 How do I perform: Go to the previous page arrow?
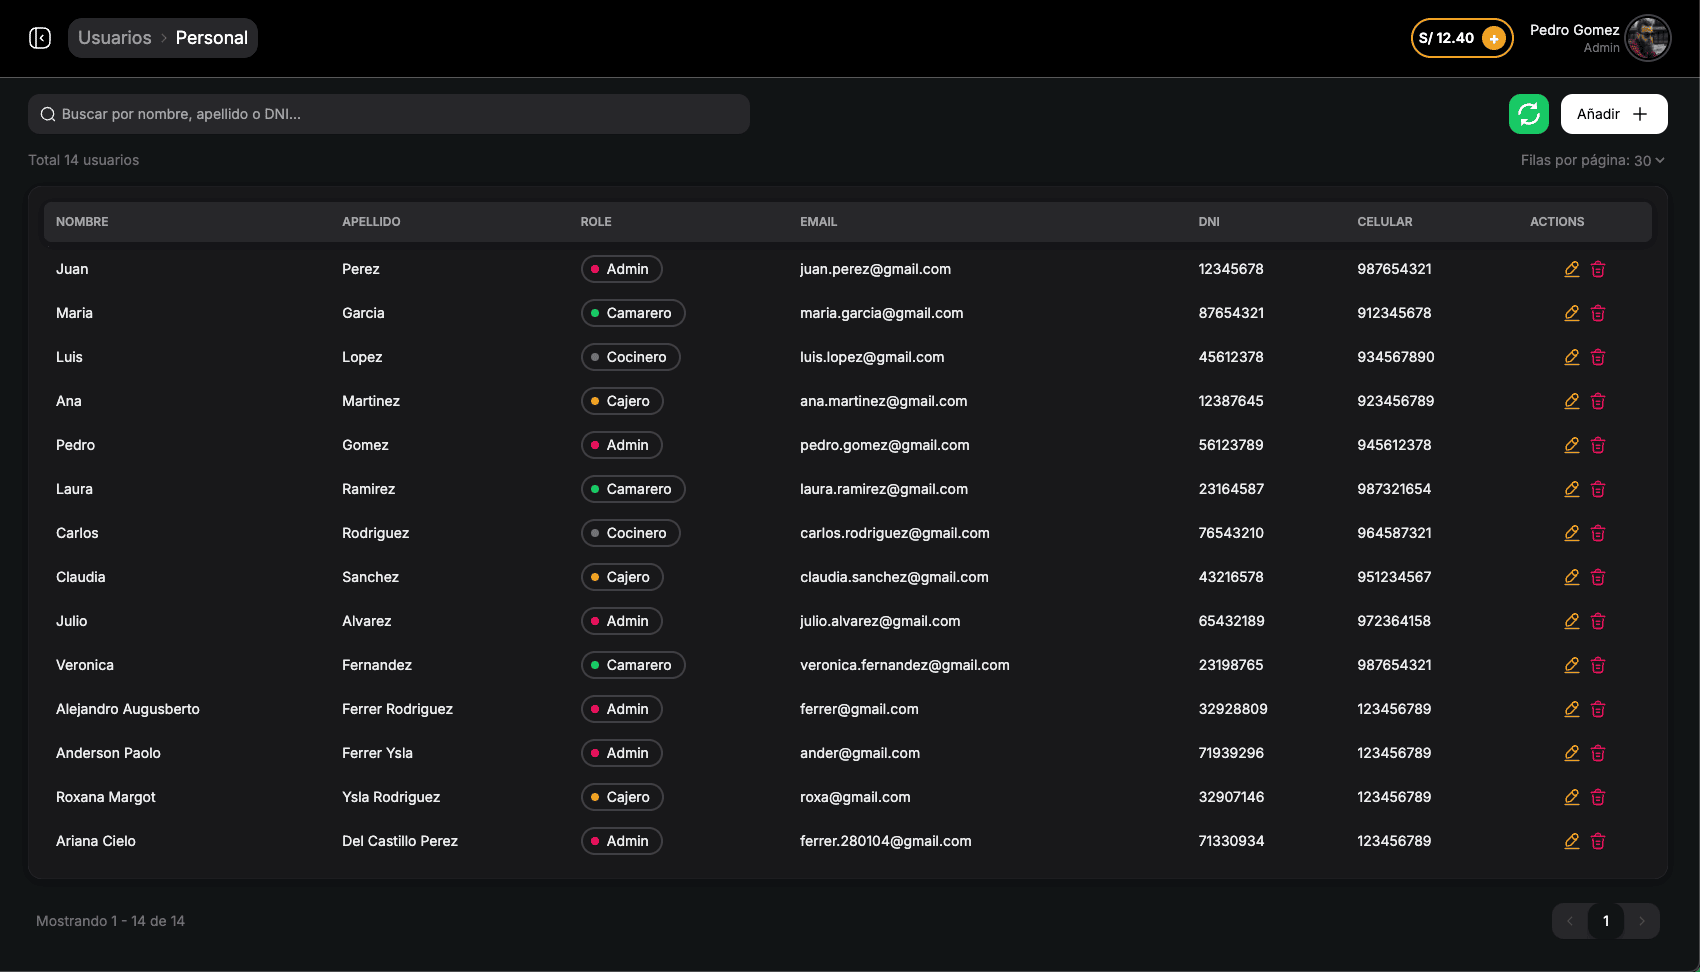click(1570, 921)
